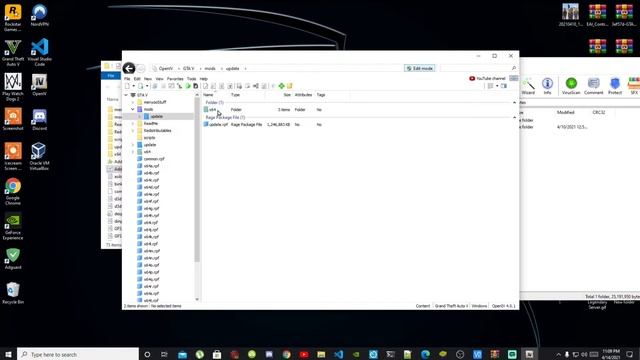
Task: Open the New menu
Action: click(148, 79)
